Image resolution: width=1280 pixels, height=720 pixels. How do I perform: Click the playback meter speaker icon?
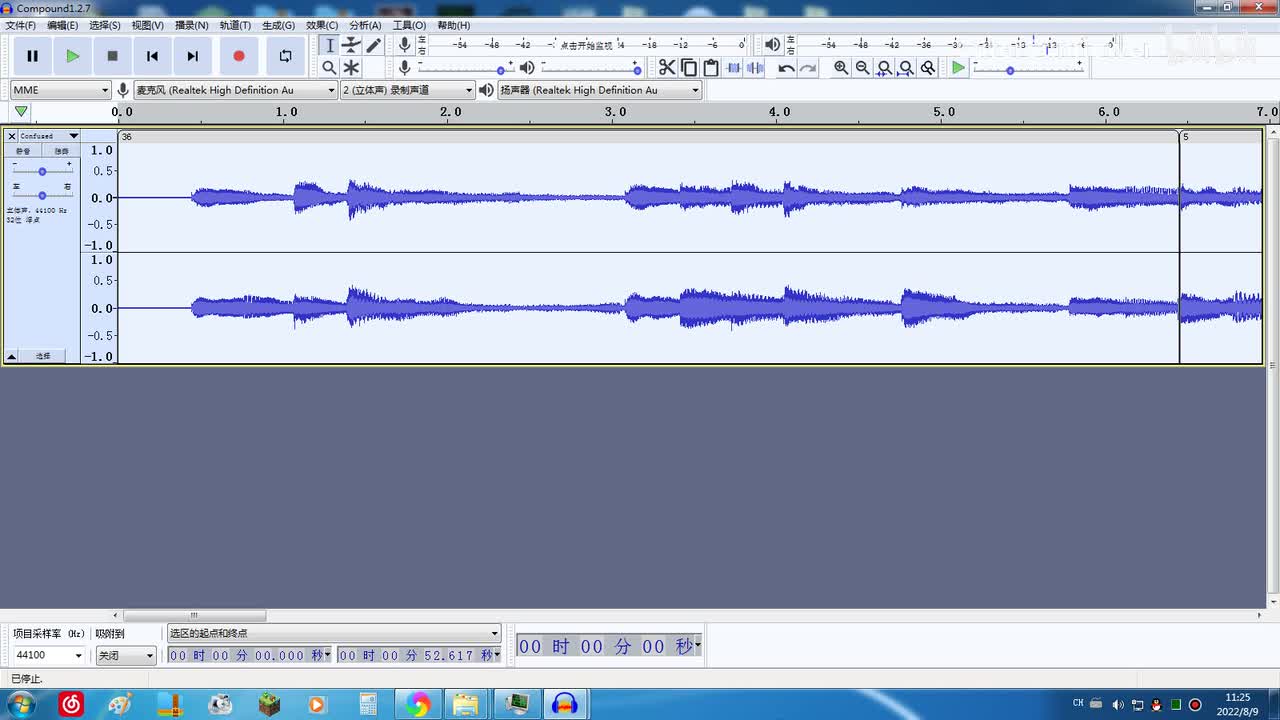click(x=772, y=44)
